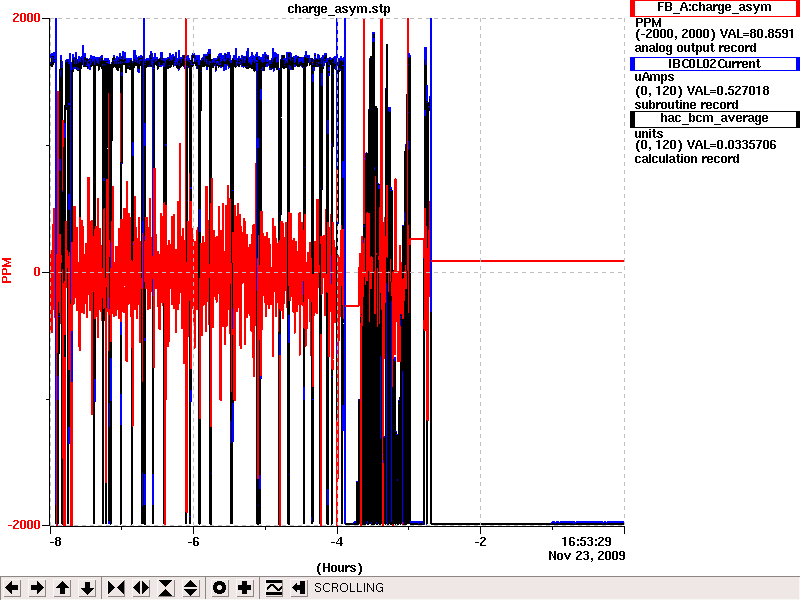
Task: Click the pan down arrow button
Action: 87,588
